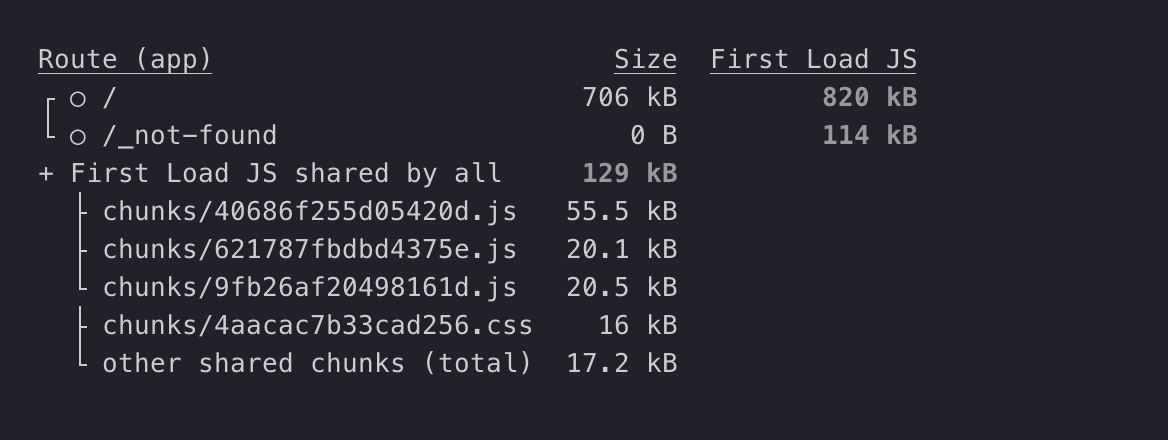This screenshot has width=1168, height=440.
Task: Click the 820 kB first load value
Action: click(x=869, y=98)
